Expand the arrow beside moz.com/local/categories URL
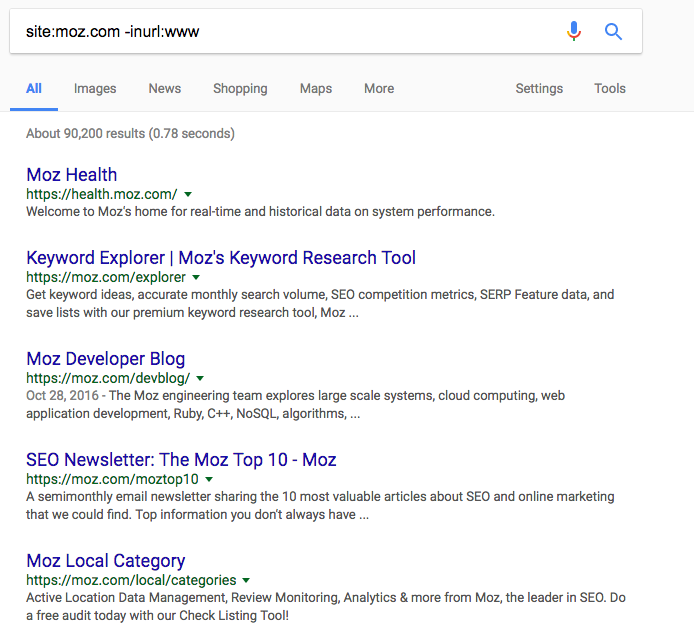 [x=247, y=580]
